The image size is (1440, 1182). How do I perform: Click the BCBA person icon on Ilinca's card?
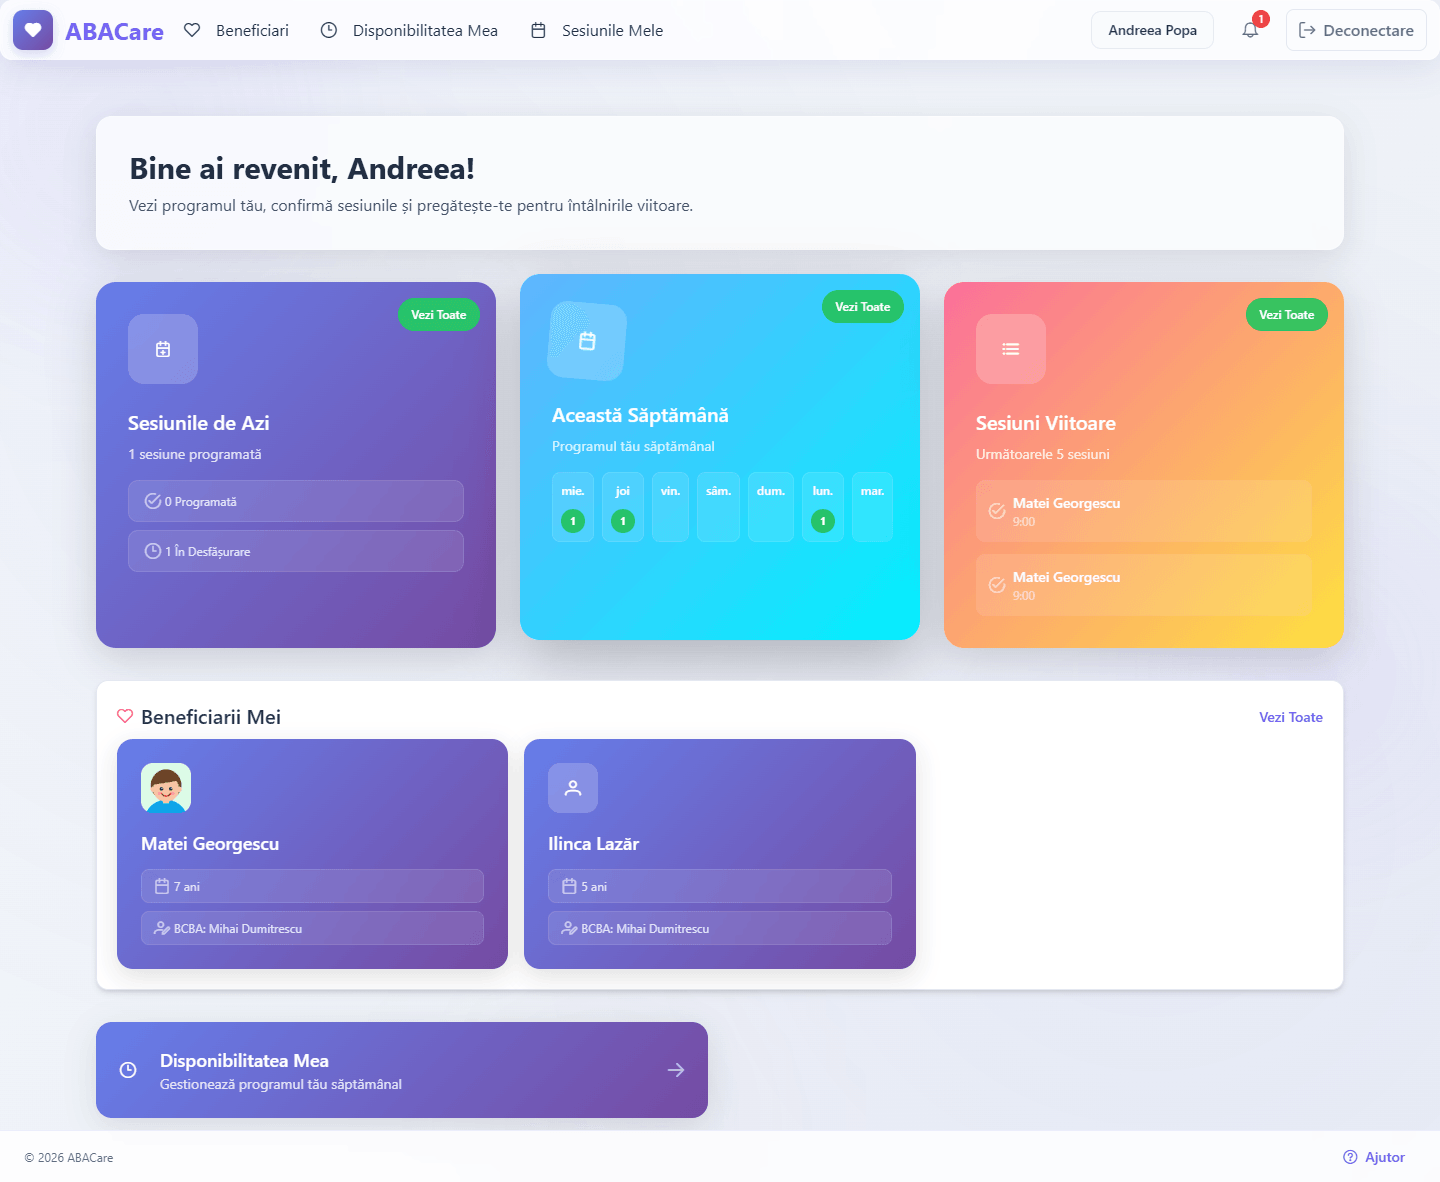tap(569, 928)
